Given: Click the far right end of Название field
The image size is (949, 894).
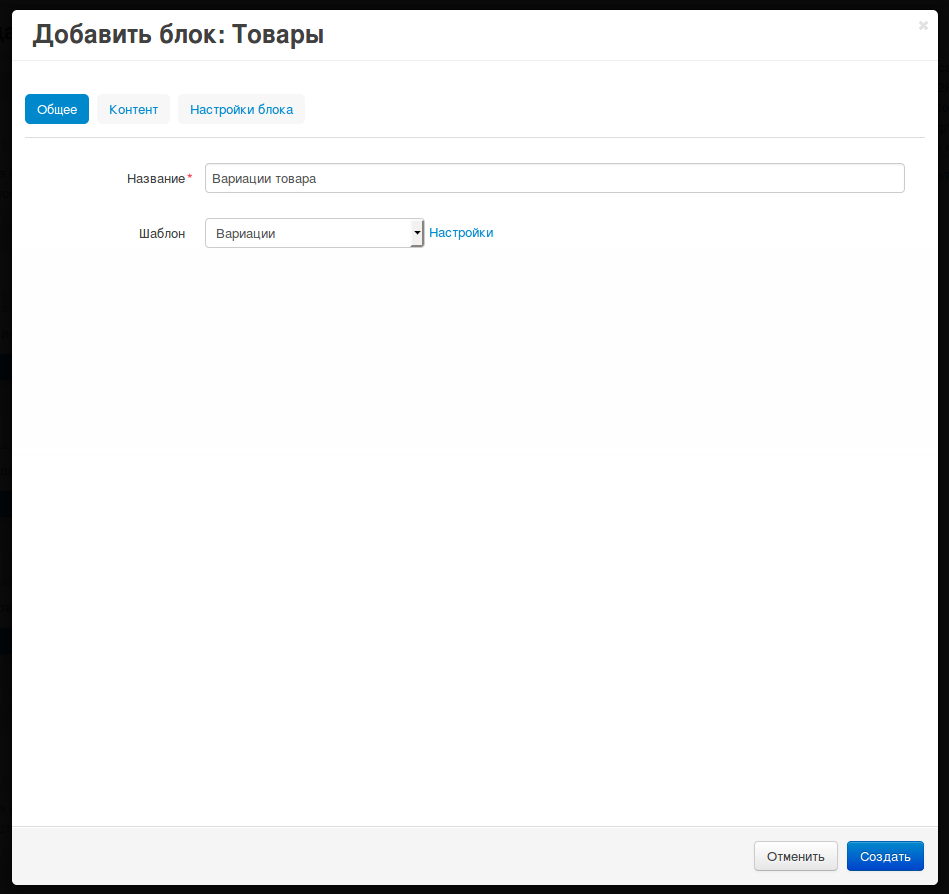Looking at the screenshot, I should point(895,178).
